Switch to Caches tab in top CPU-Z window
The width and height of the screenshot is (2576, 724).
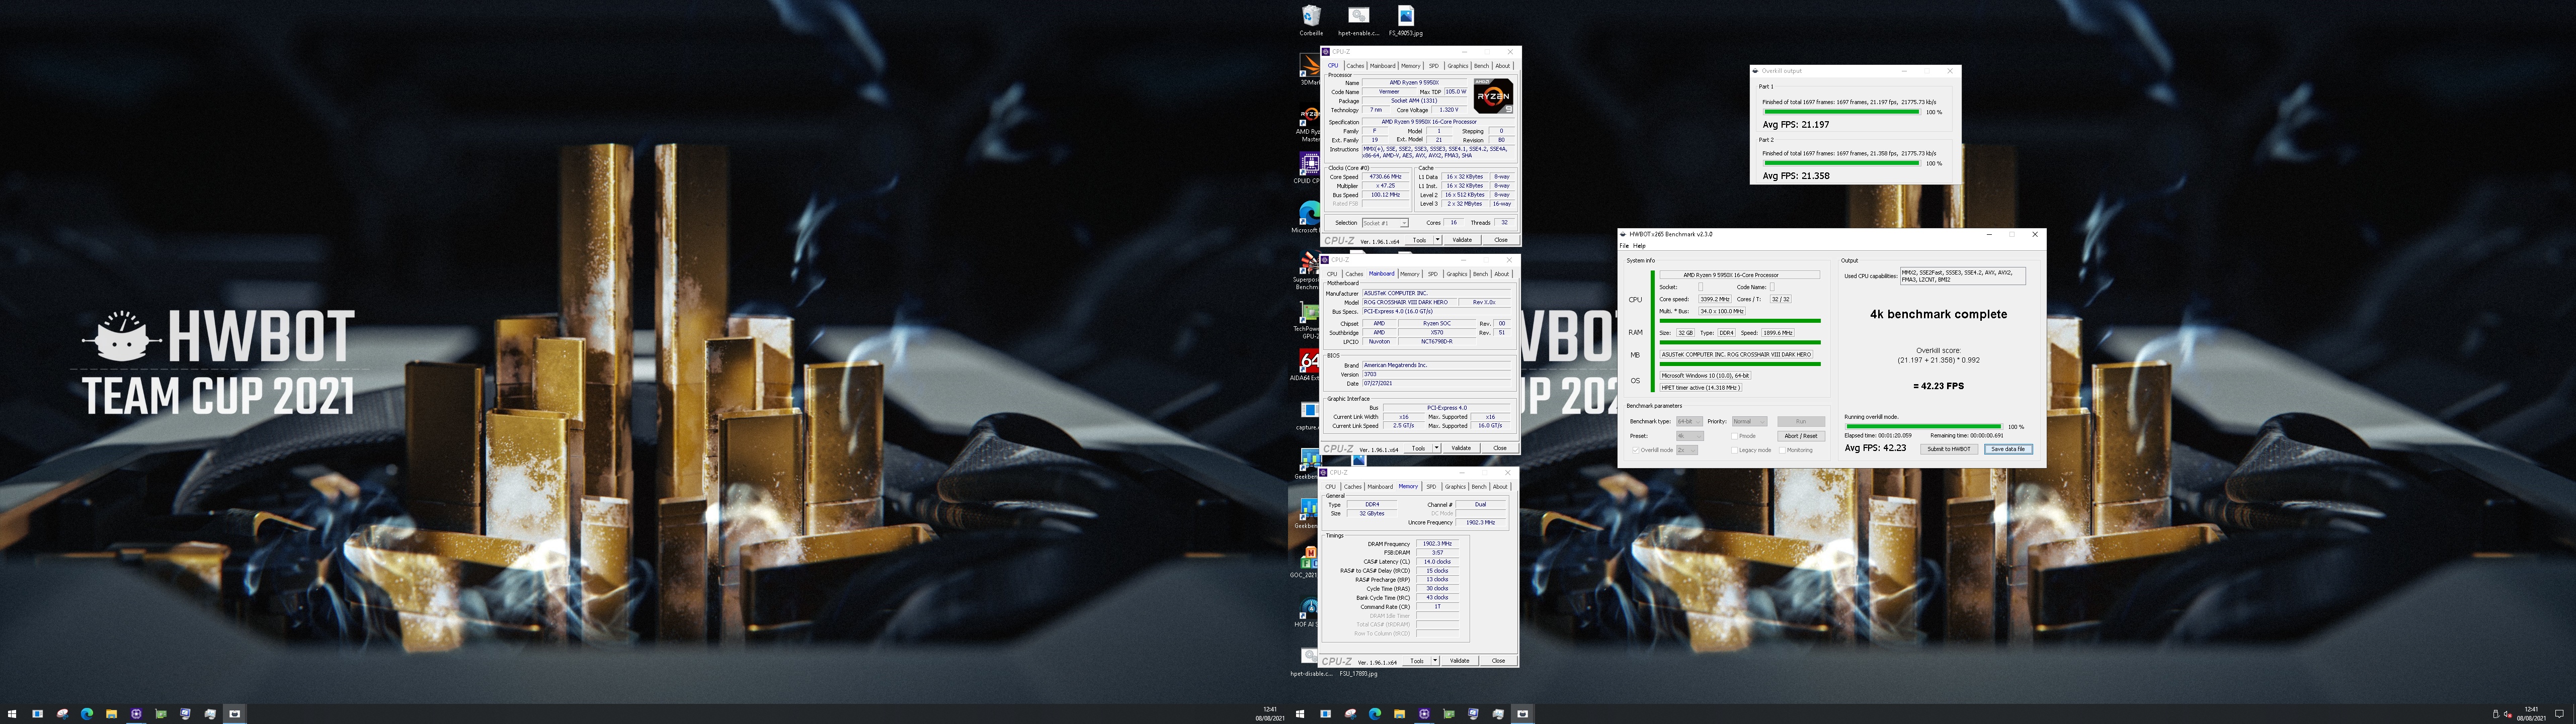tap(1355, 66)
